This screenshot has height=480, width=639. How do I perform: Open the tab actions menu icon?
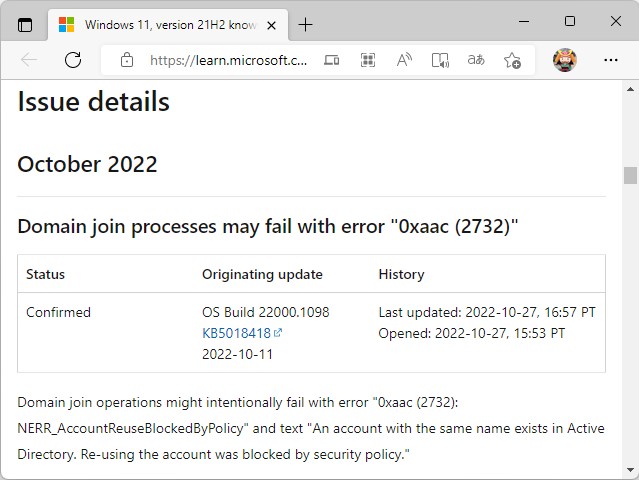[x=25, y=24]
